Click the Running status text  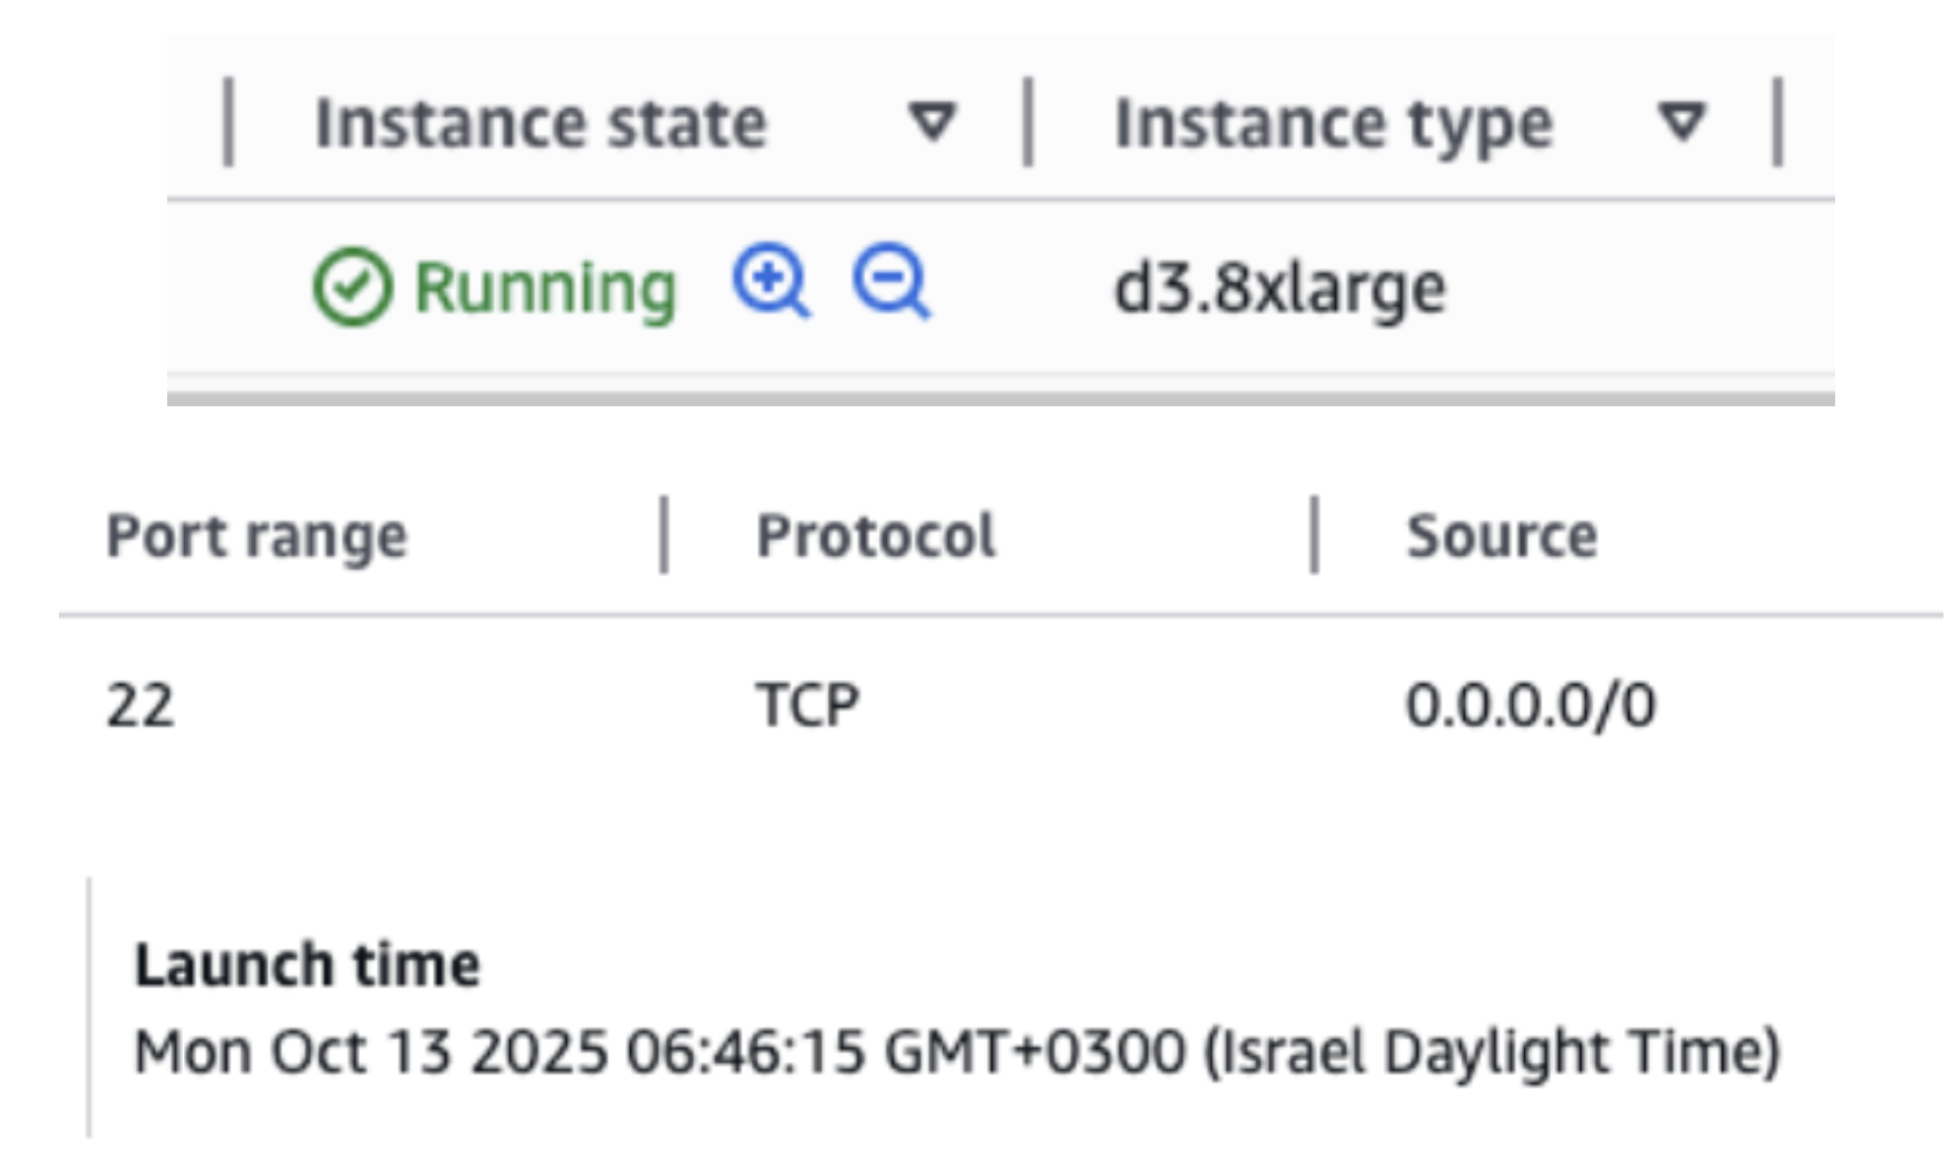(x=545, y=289)
